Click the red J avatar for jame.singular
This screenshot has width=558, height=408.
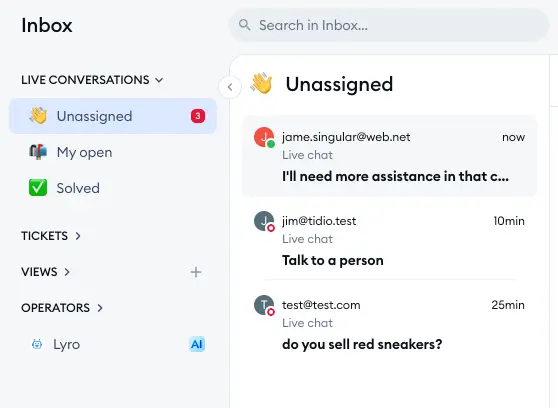point(264,137)
